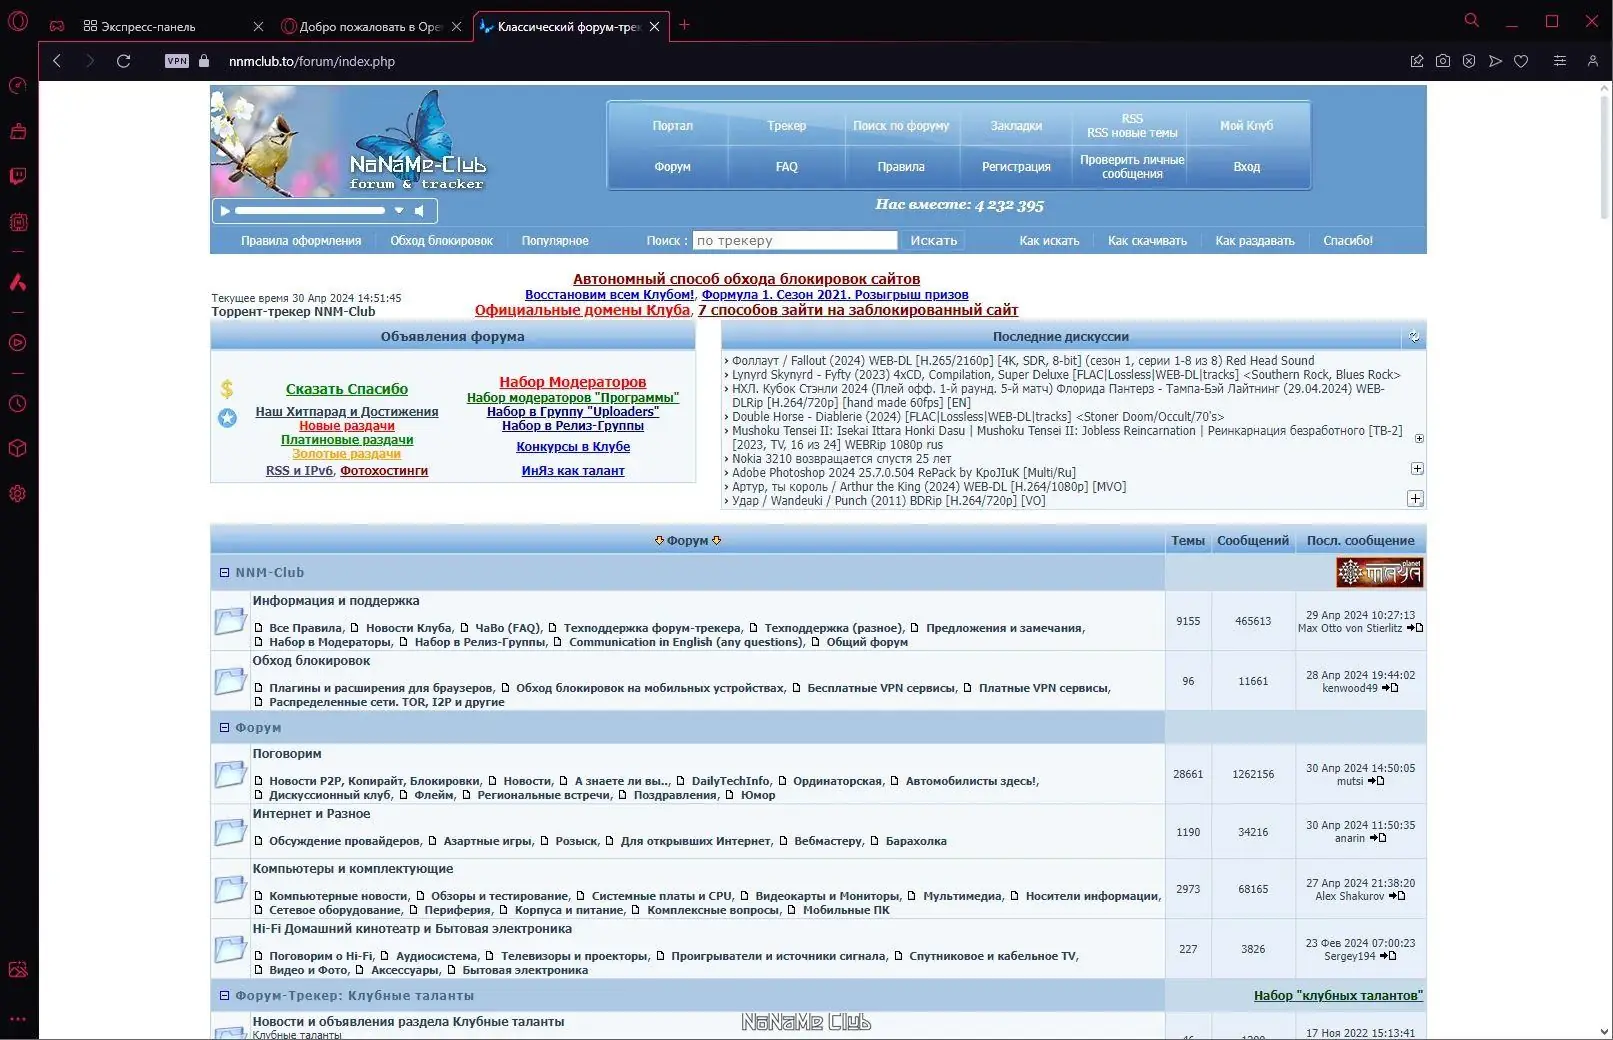Open the Player icon in sidebar

pos(17,342)
